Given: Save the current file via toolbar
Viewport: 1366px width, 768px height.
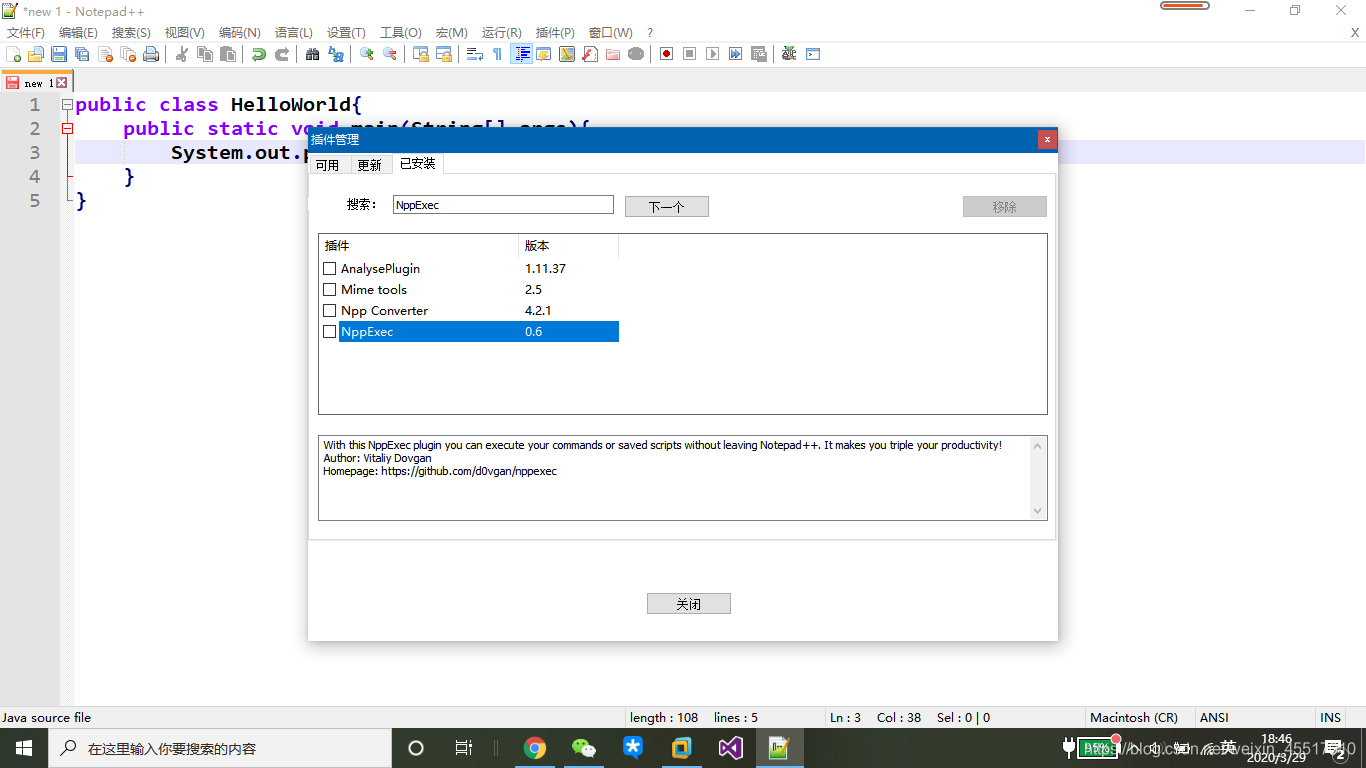Looking at the screenshot, I should click(x=59, y=54).
